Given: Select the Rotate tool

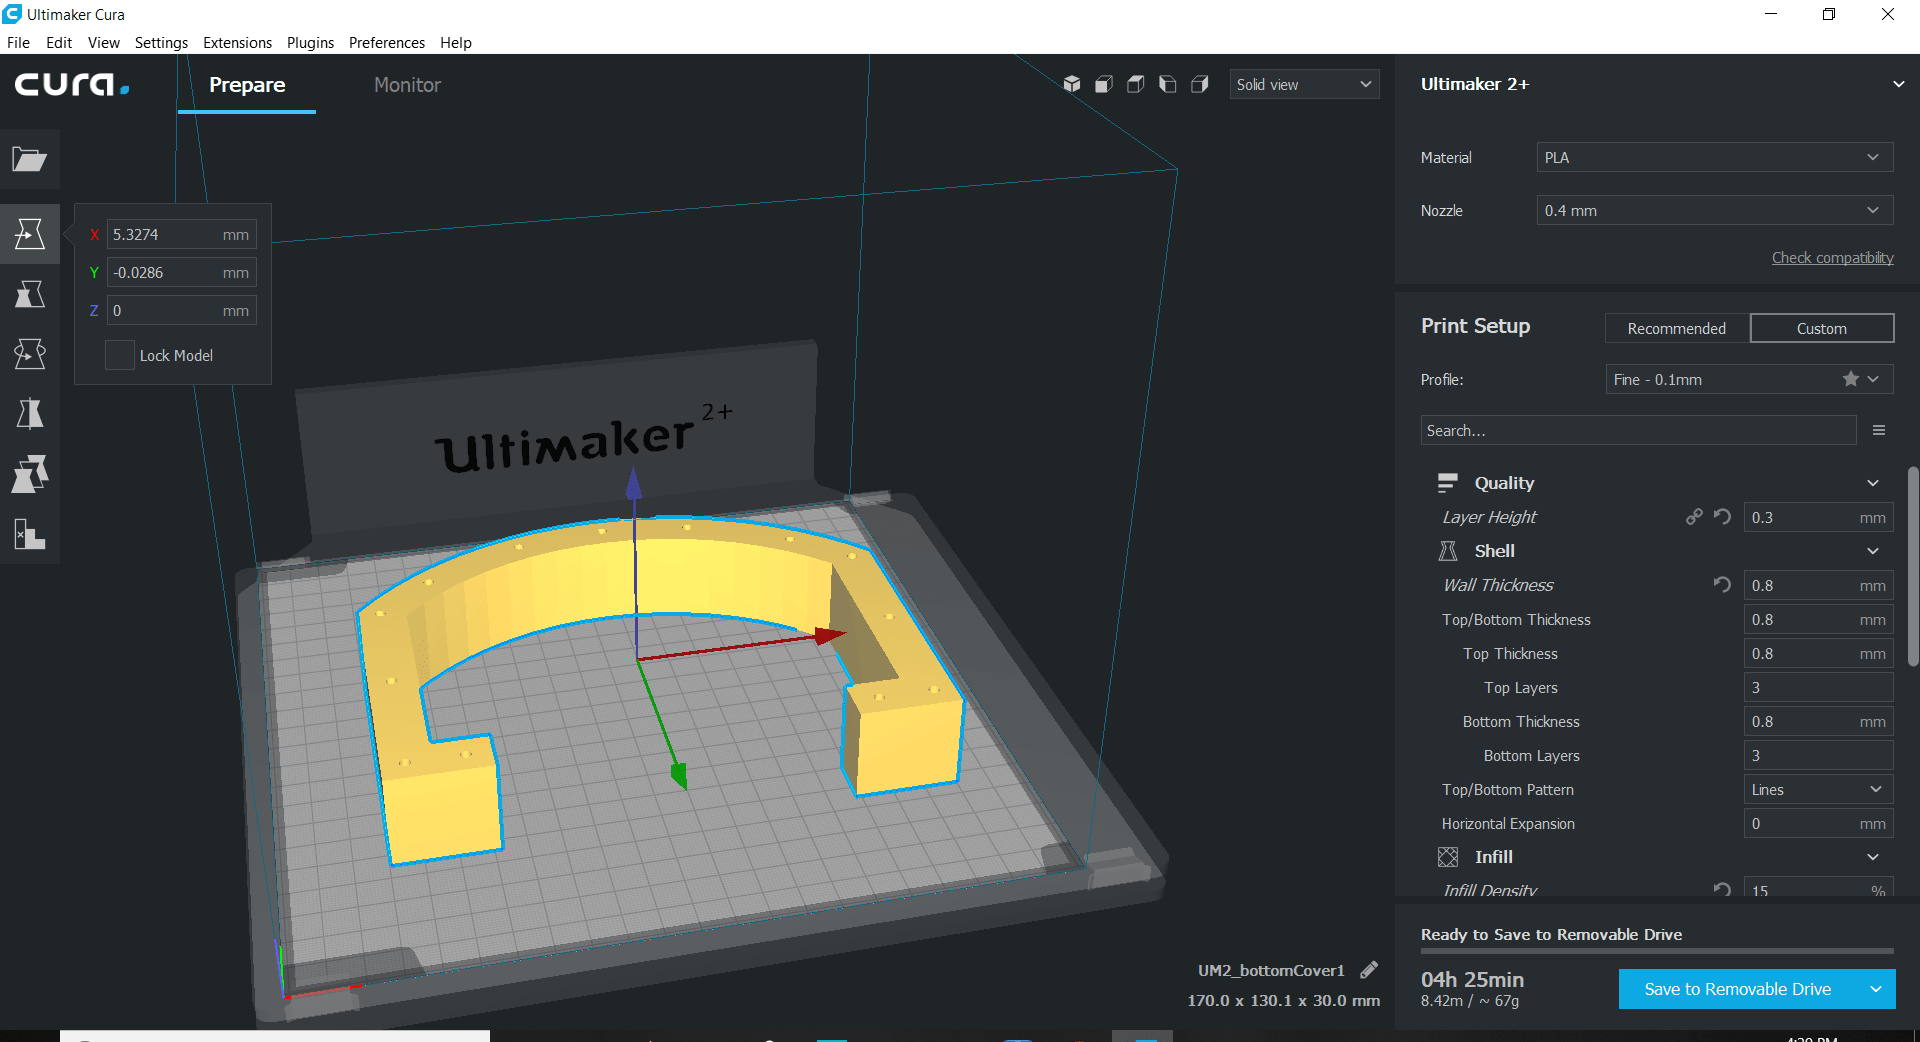Looking at the screenshot, I should coord(30,354).
